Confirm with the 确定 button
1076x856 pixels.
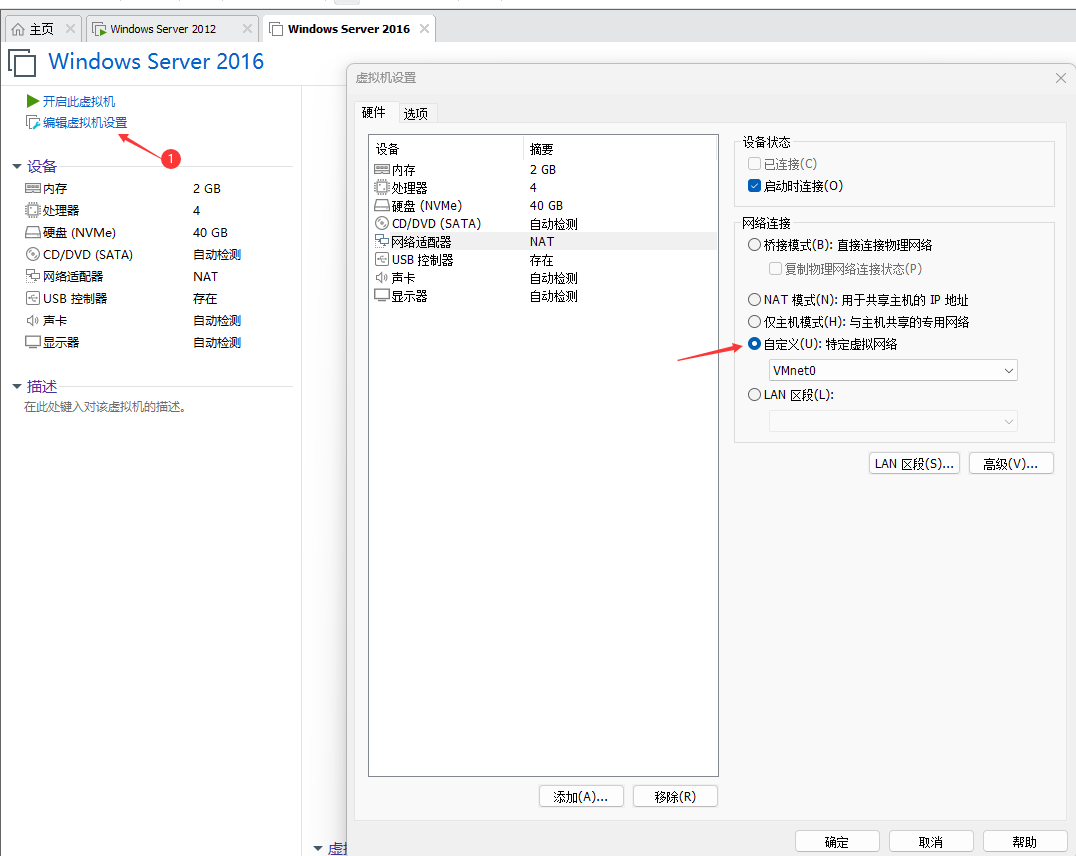(x=837, y=842)
